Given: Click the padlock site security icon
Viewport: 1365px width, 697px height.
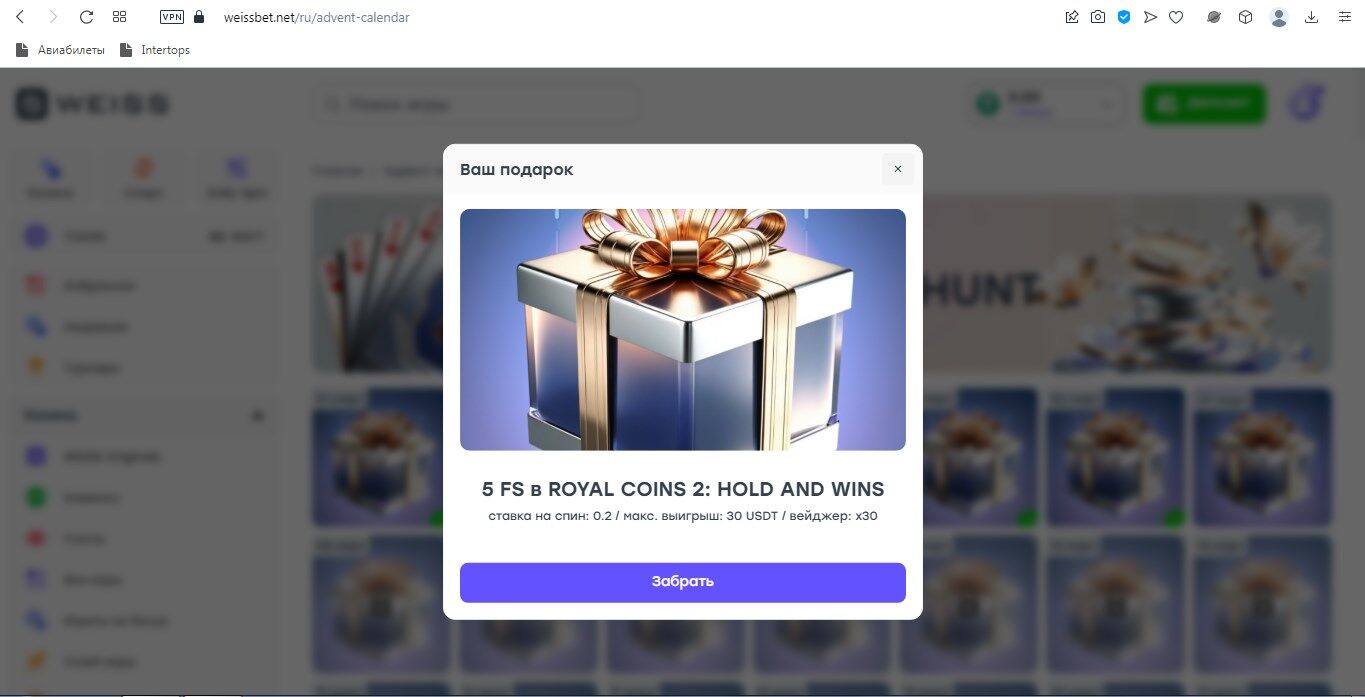Looking at the screenshot, I should (x=199, y=17).
